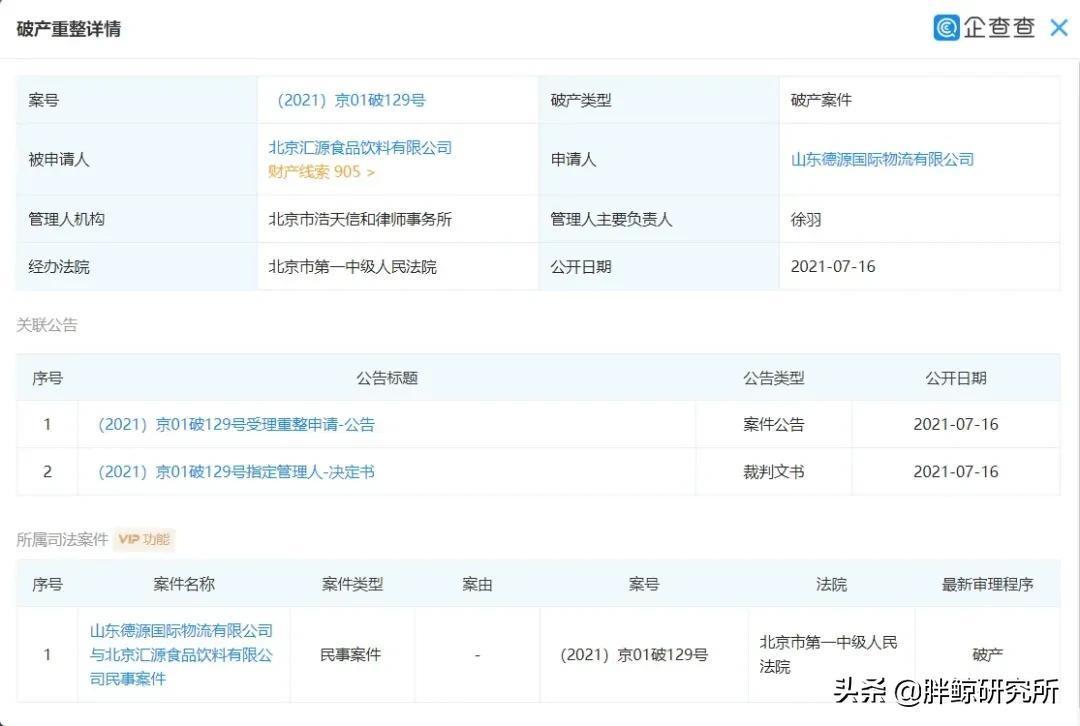This screenshot has height=726, width=1080.
Task: Click the 关联公告 section heading
Action: [x=47, y=325]
